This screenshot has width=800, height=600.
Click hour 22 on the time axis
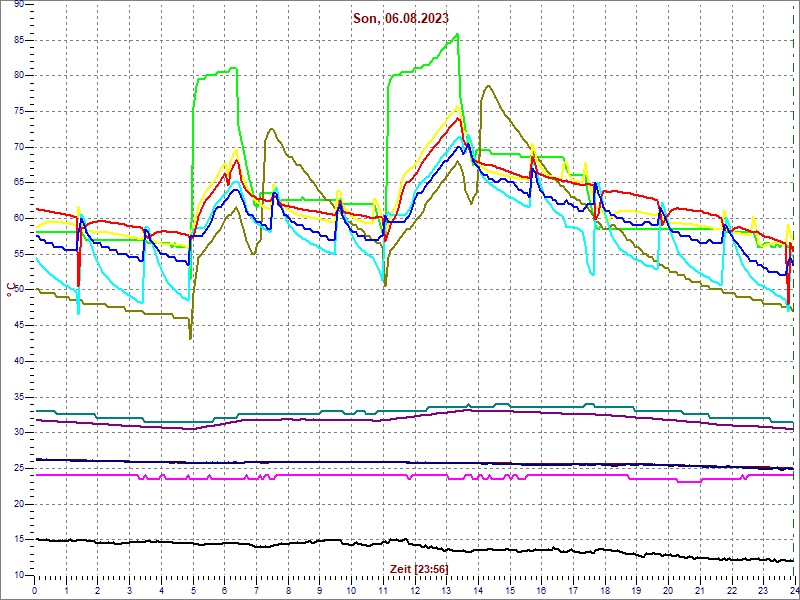point(731,590)
